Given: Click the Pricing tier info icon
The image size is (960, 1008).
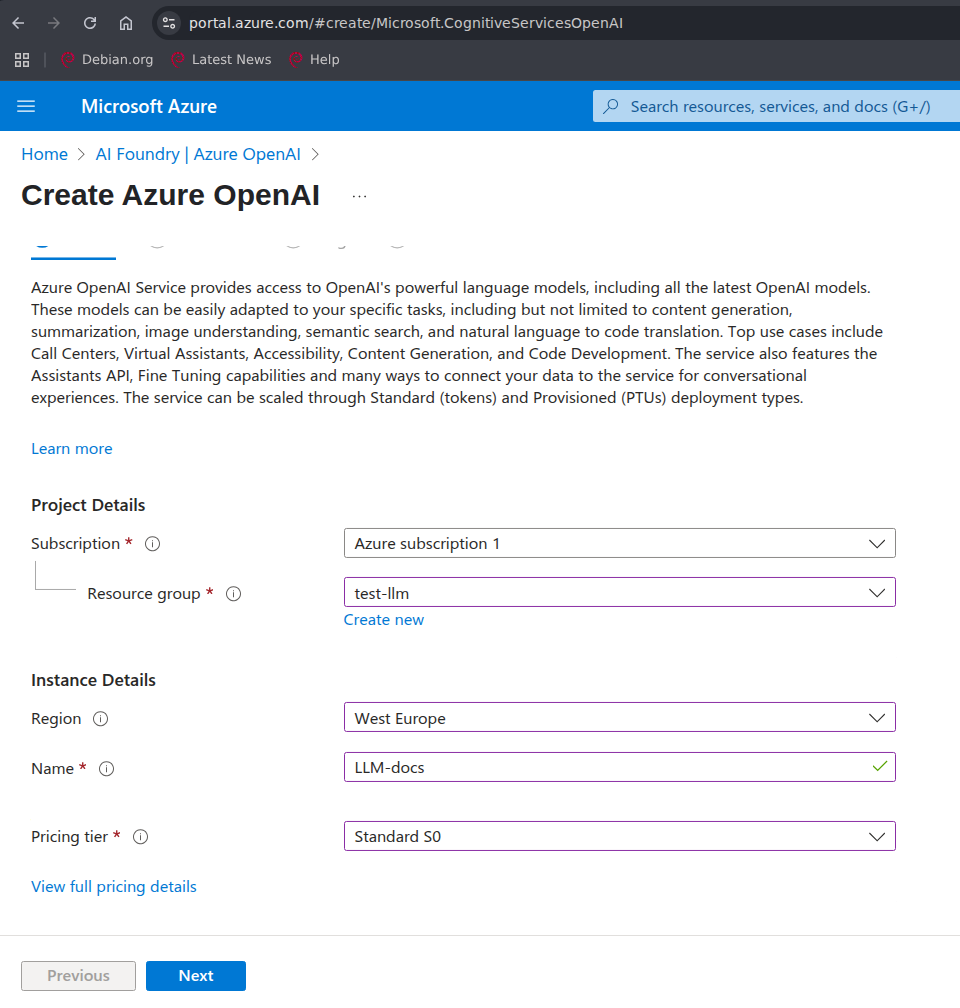Looking at the screenshot, I should tap(141, 837).
